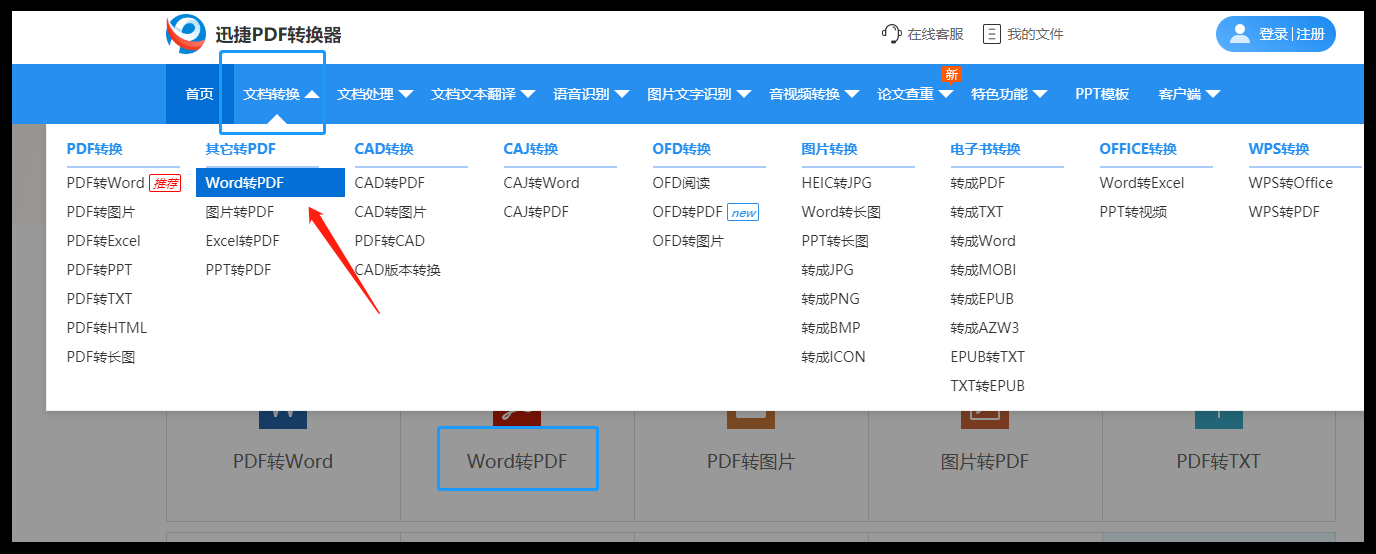1376x554 pixels.
Task: Expand the 语音识别 dropdown
Action: tap(591, 94)
